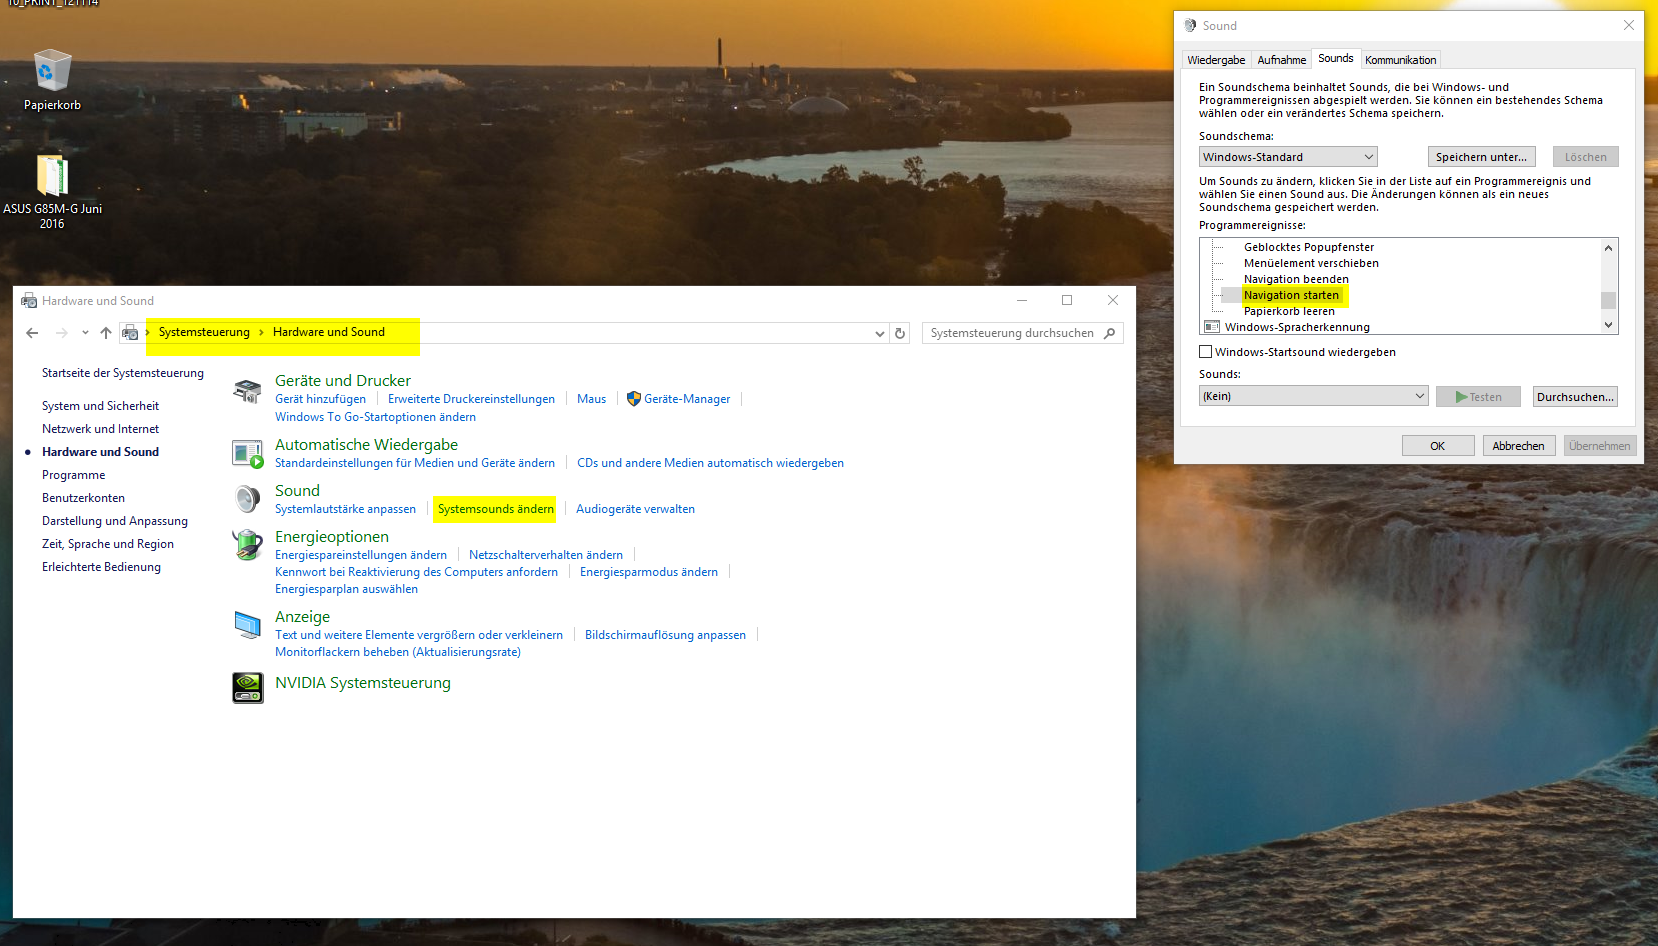Click the Systemsteuerung durchsuchen search field
Screen dimensions: 1658x946
click(1022, 333)
